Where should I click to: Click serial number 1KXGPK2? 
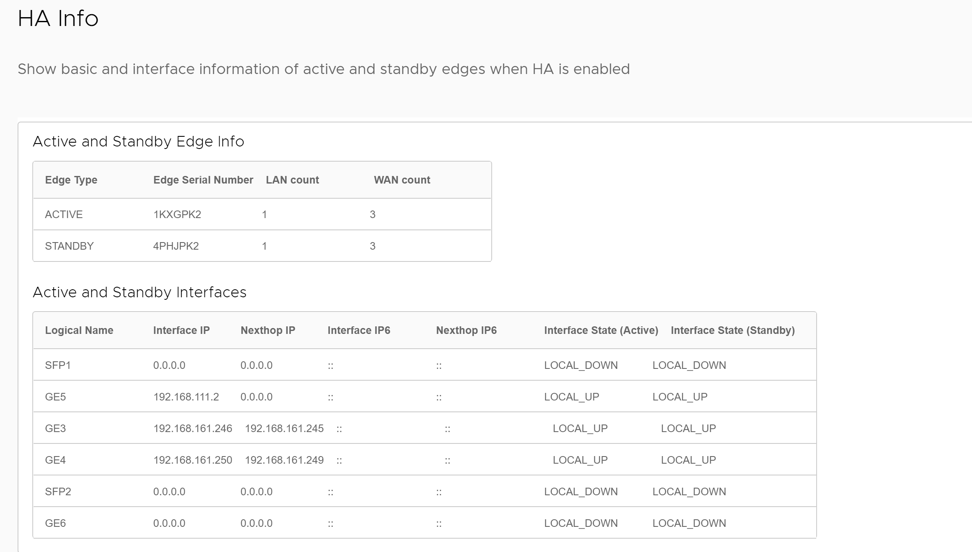click(x=177, y=214)
